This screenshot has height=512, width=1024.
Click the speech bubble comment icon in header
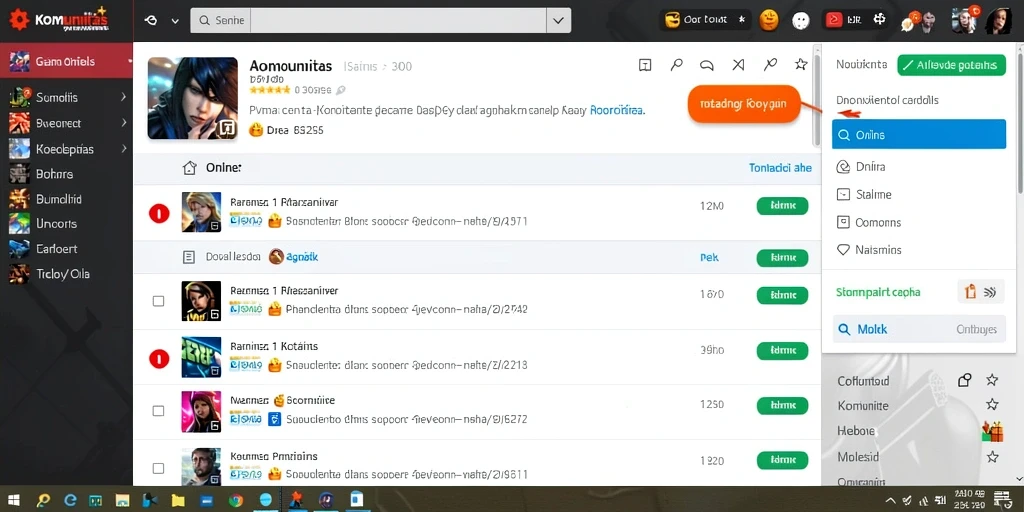[x=707, y=65]
